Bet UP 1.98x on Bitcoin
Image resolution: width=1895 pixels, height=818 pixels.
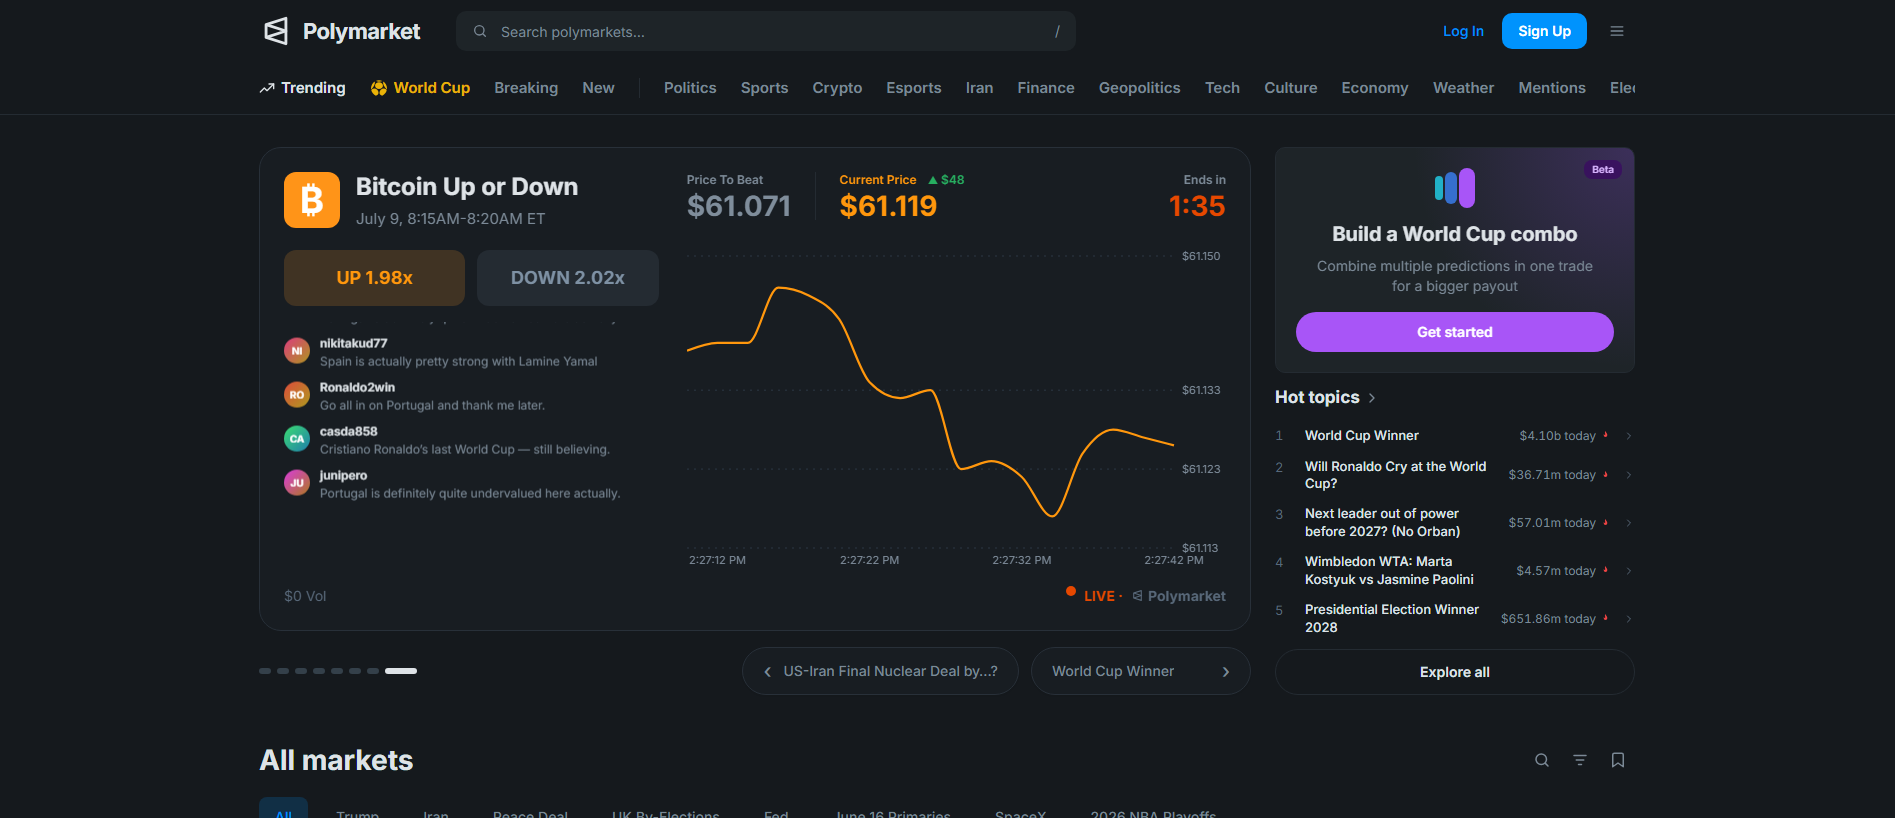tap(374, 278)
